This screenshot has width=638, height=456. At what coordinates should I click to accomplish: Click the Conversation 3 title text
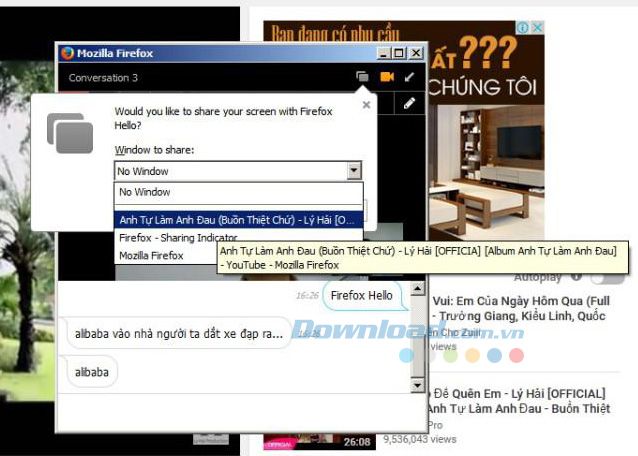(x=103, y=78)
